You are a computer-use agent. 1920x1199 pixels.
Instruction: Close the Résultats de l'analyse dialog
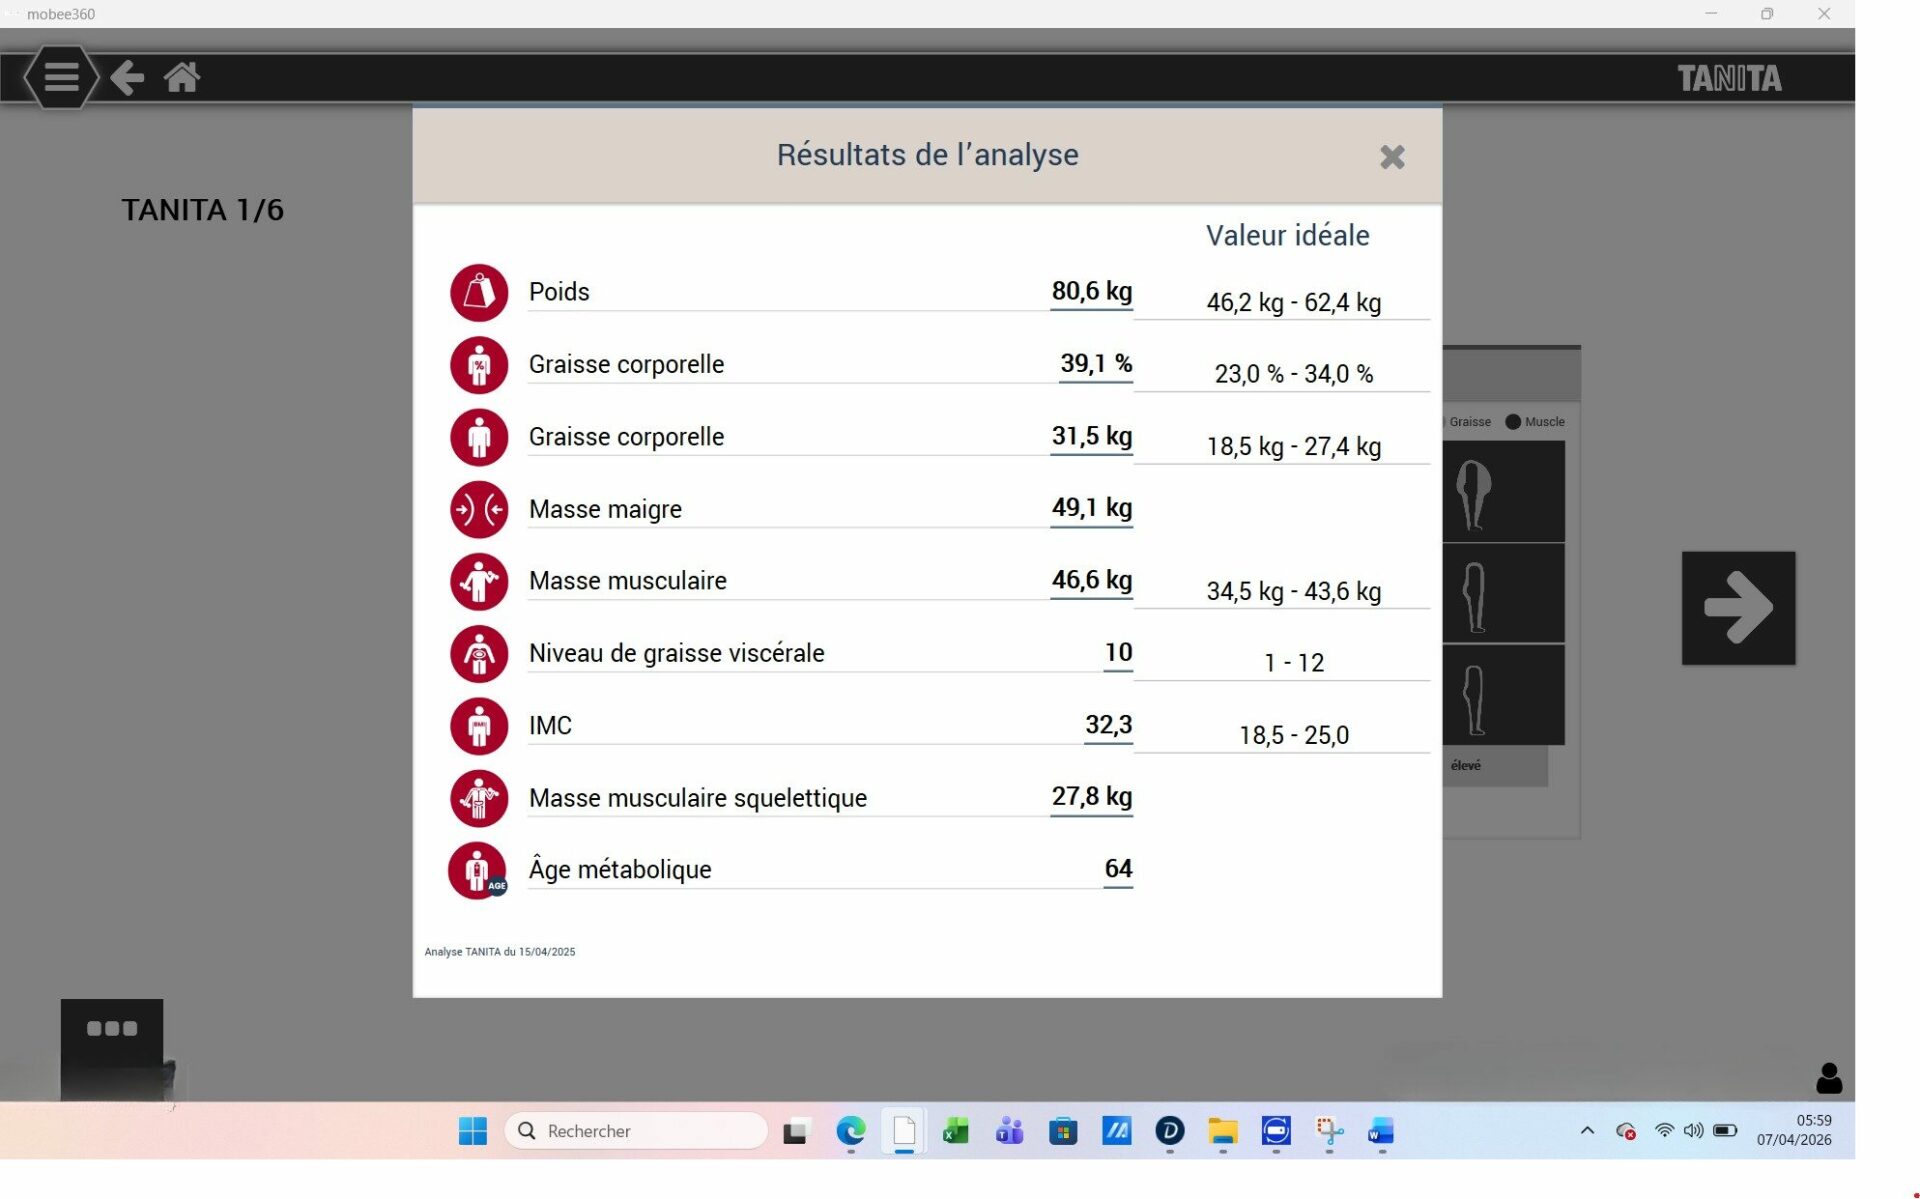point(1392,157)
